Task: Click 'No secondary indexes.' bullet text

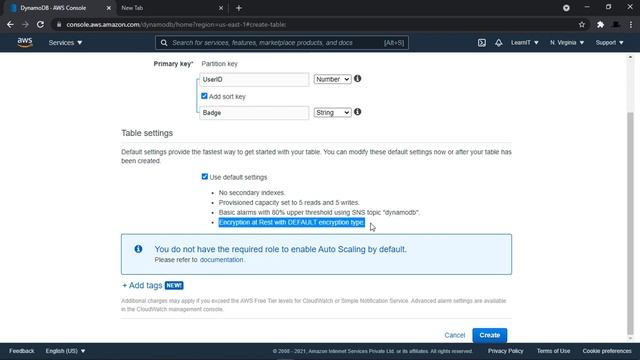Action: coord(252,192)
